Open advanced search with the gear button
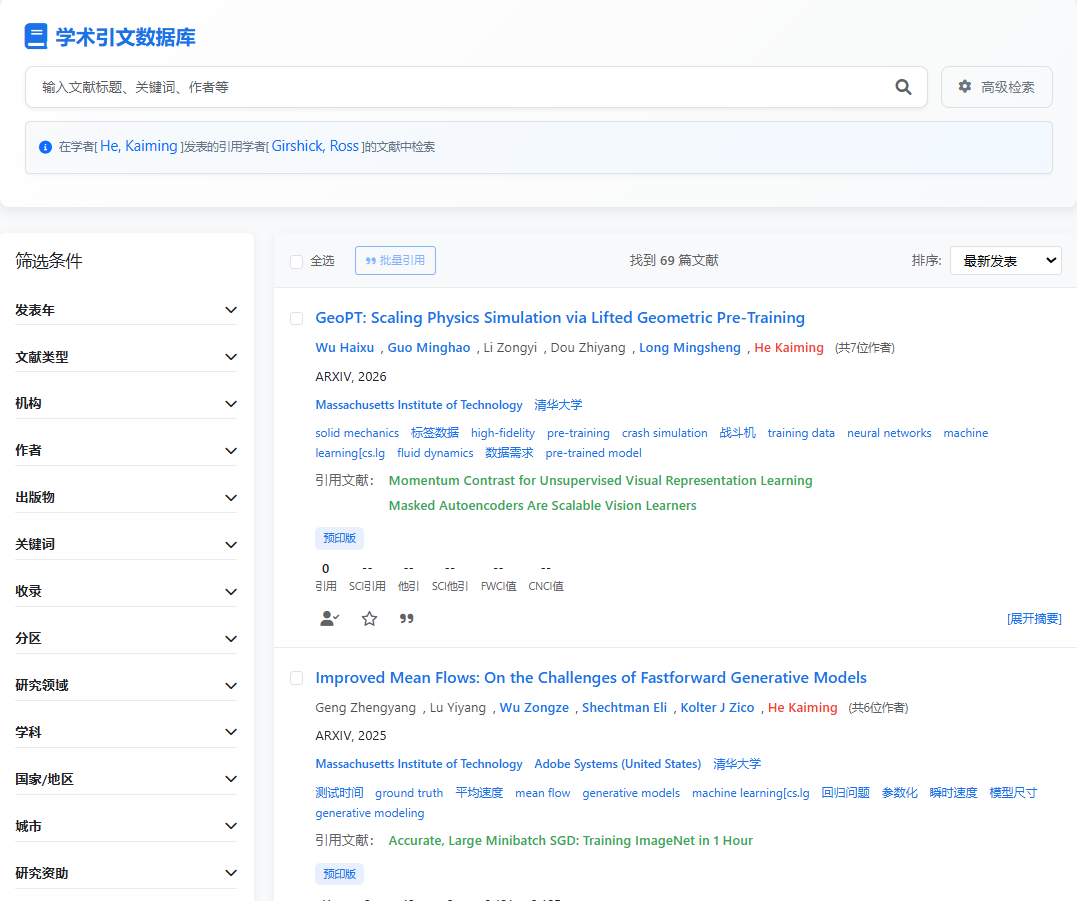Viewport: 1077px width, 901px height. tap(996, 87)
